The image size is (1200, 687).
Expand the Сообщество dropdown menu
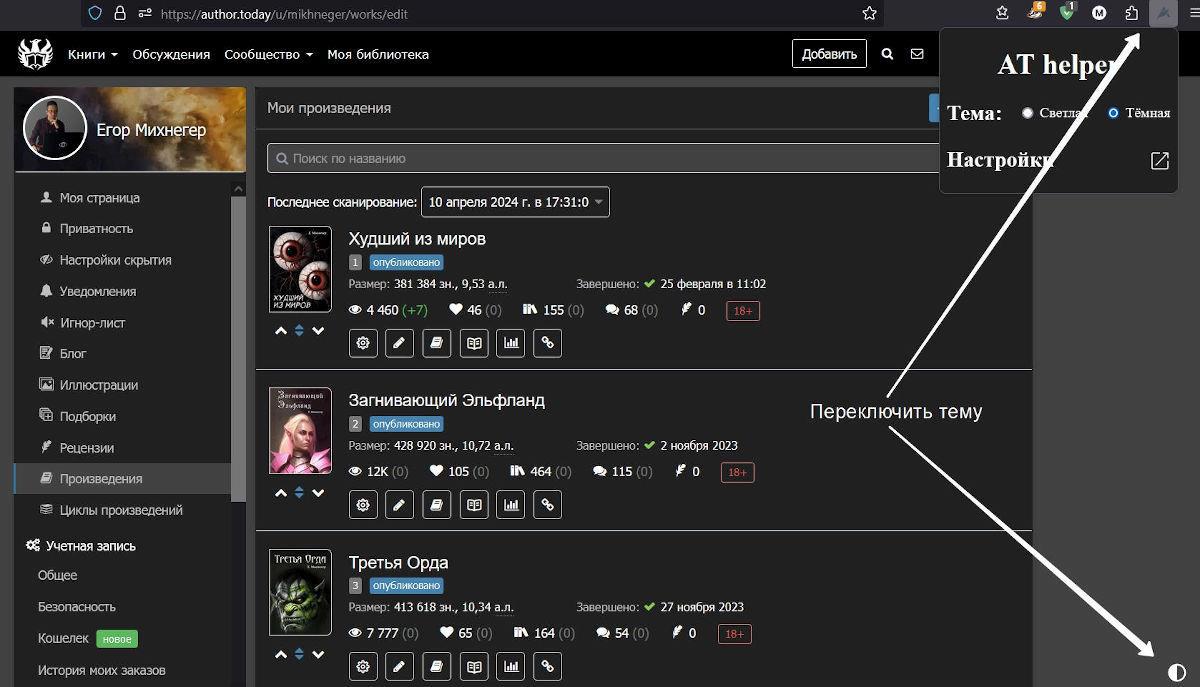(x=268, y=54)
